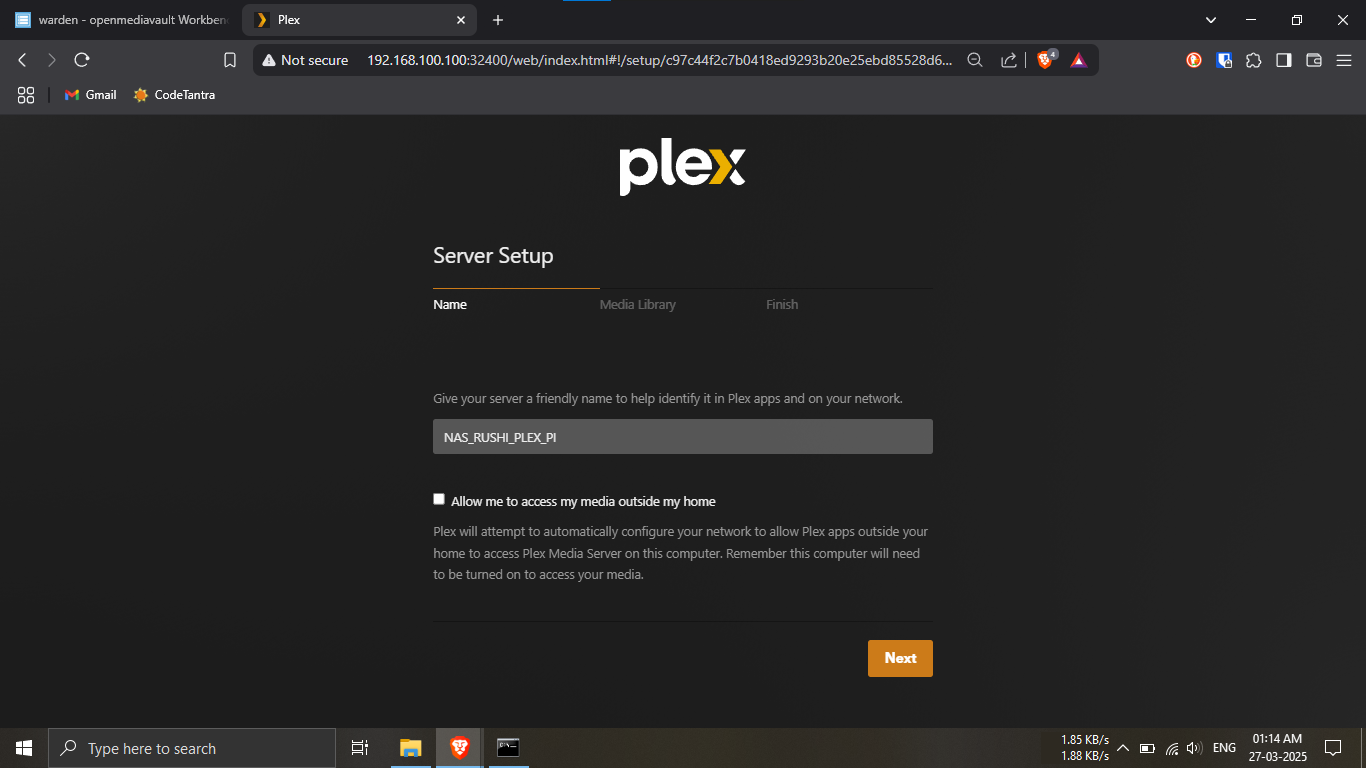This screenshot has height=768, width=1366.
Task: Click the bookmark icon beside address bar
Action: click(230, 60)
